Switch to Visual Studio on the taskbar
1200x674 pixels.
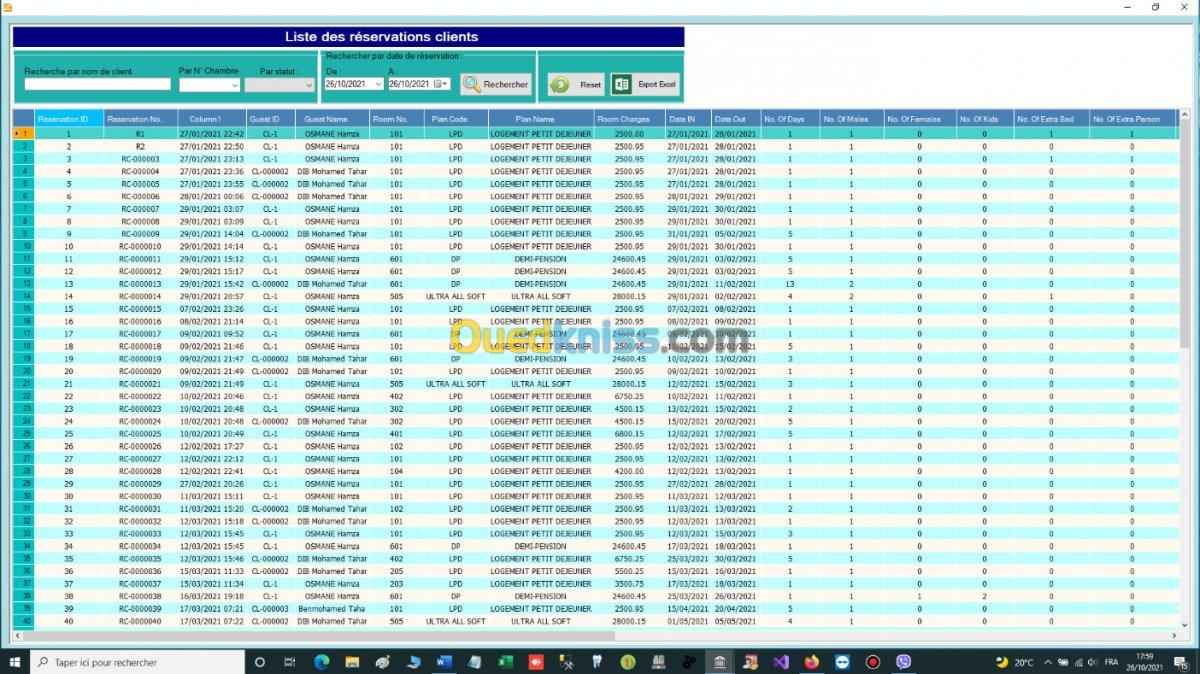(x=780, y=662)
